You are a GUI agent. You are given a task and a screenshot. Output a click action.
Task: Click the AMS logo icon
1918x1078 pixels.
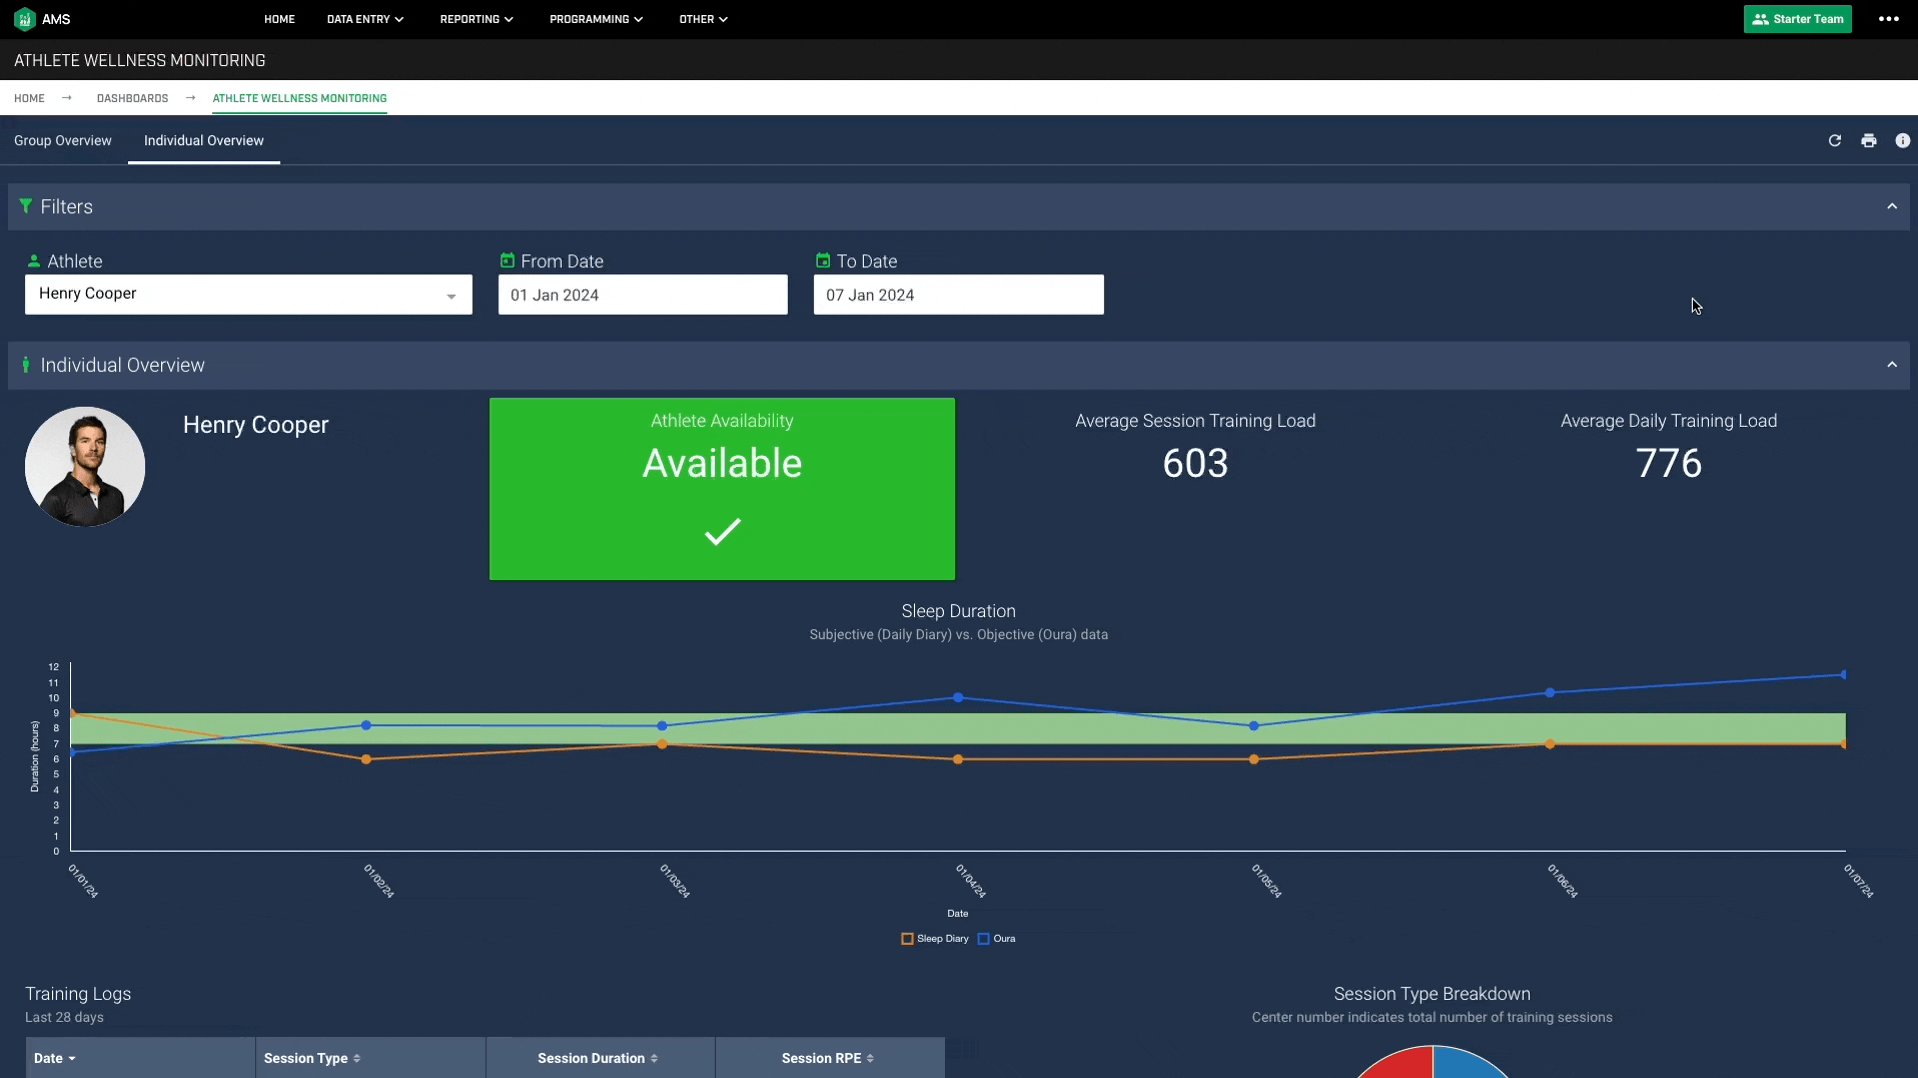pos(25,19)
